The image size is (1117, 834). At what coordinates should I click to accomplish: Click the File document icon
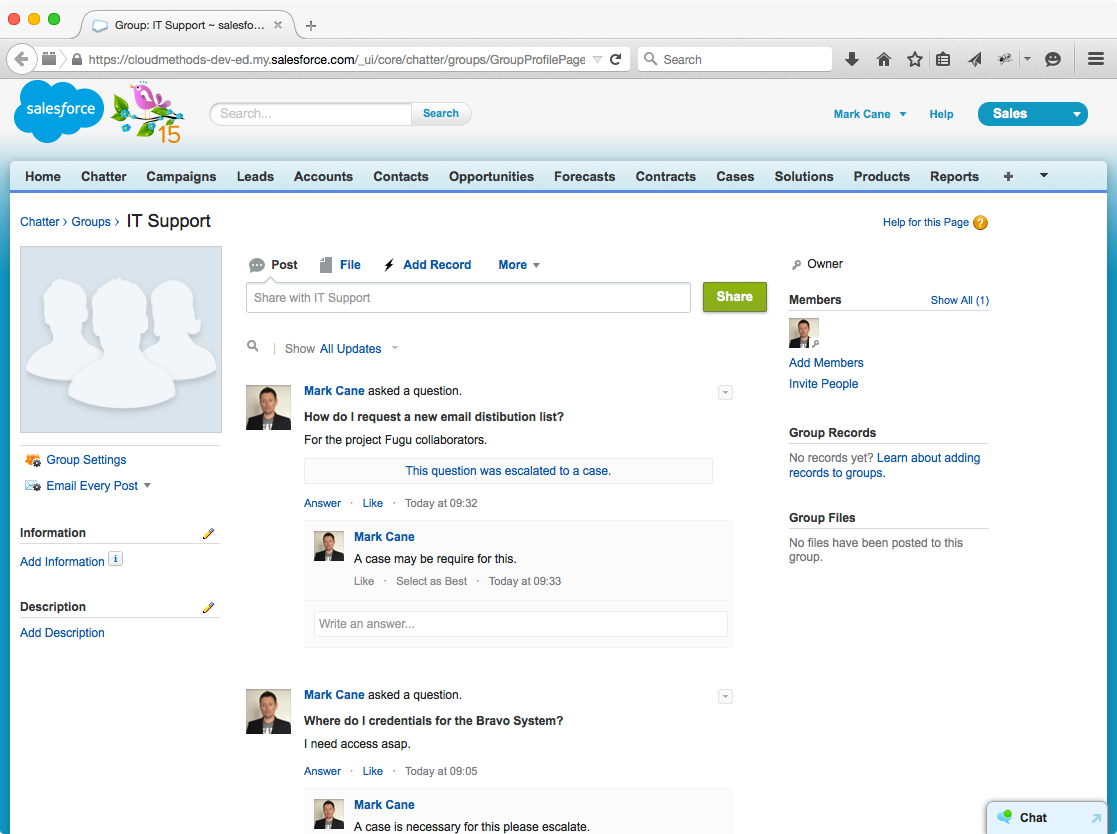point(326,265)
